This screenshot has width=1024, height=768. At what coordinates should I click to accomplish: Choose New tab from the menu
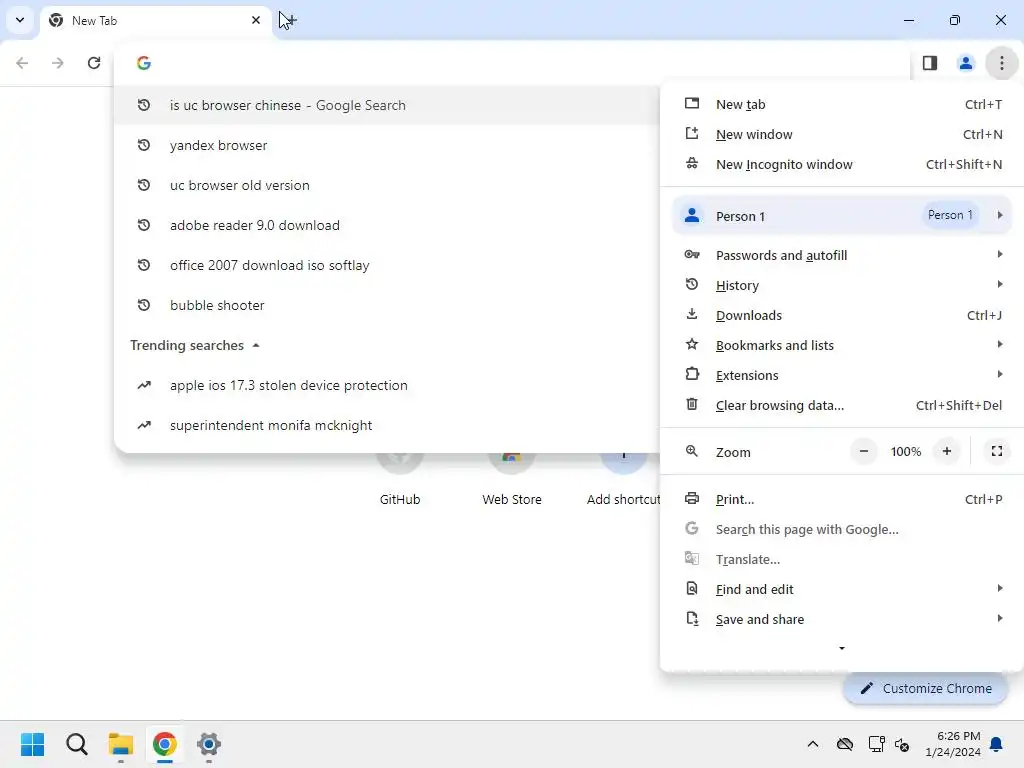842,104
